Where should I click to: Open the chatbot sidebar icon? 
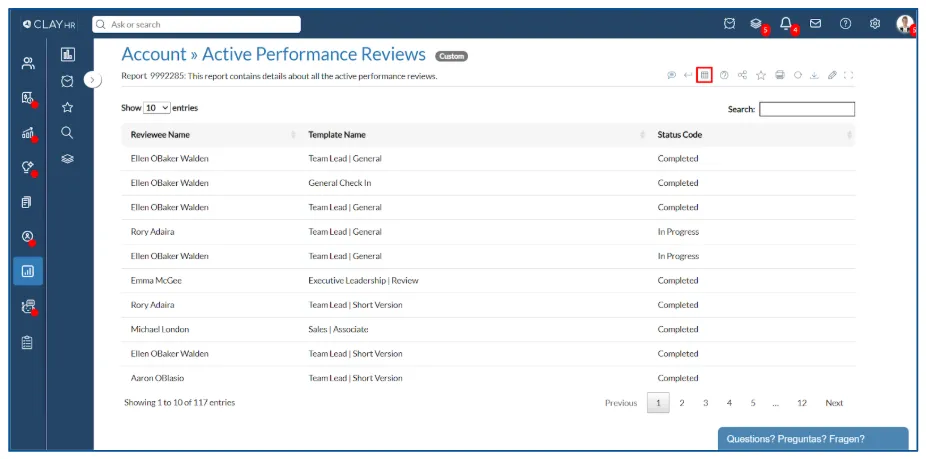[28, 306]
